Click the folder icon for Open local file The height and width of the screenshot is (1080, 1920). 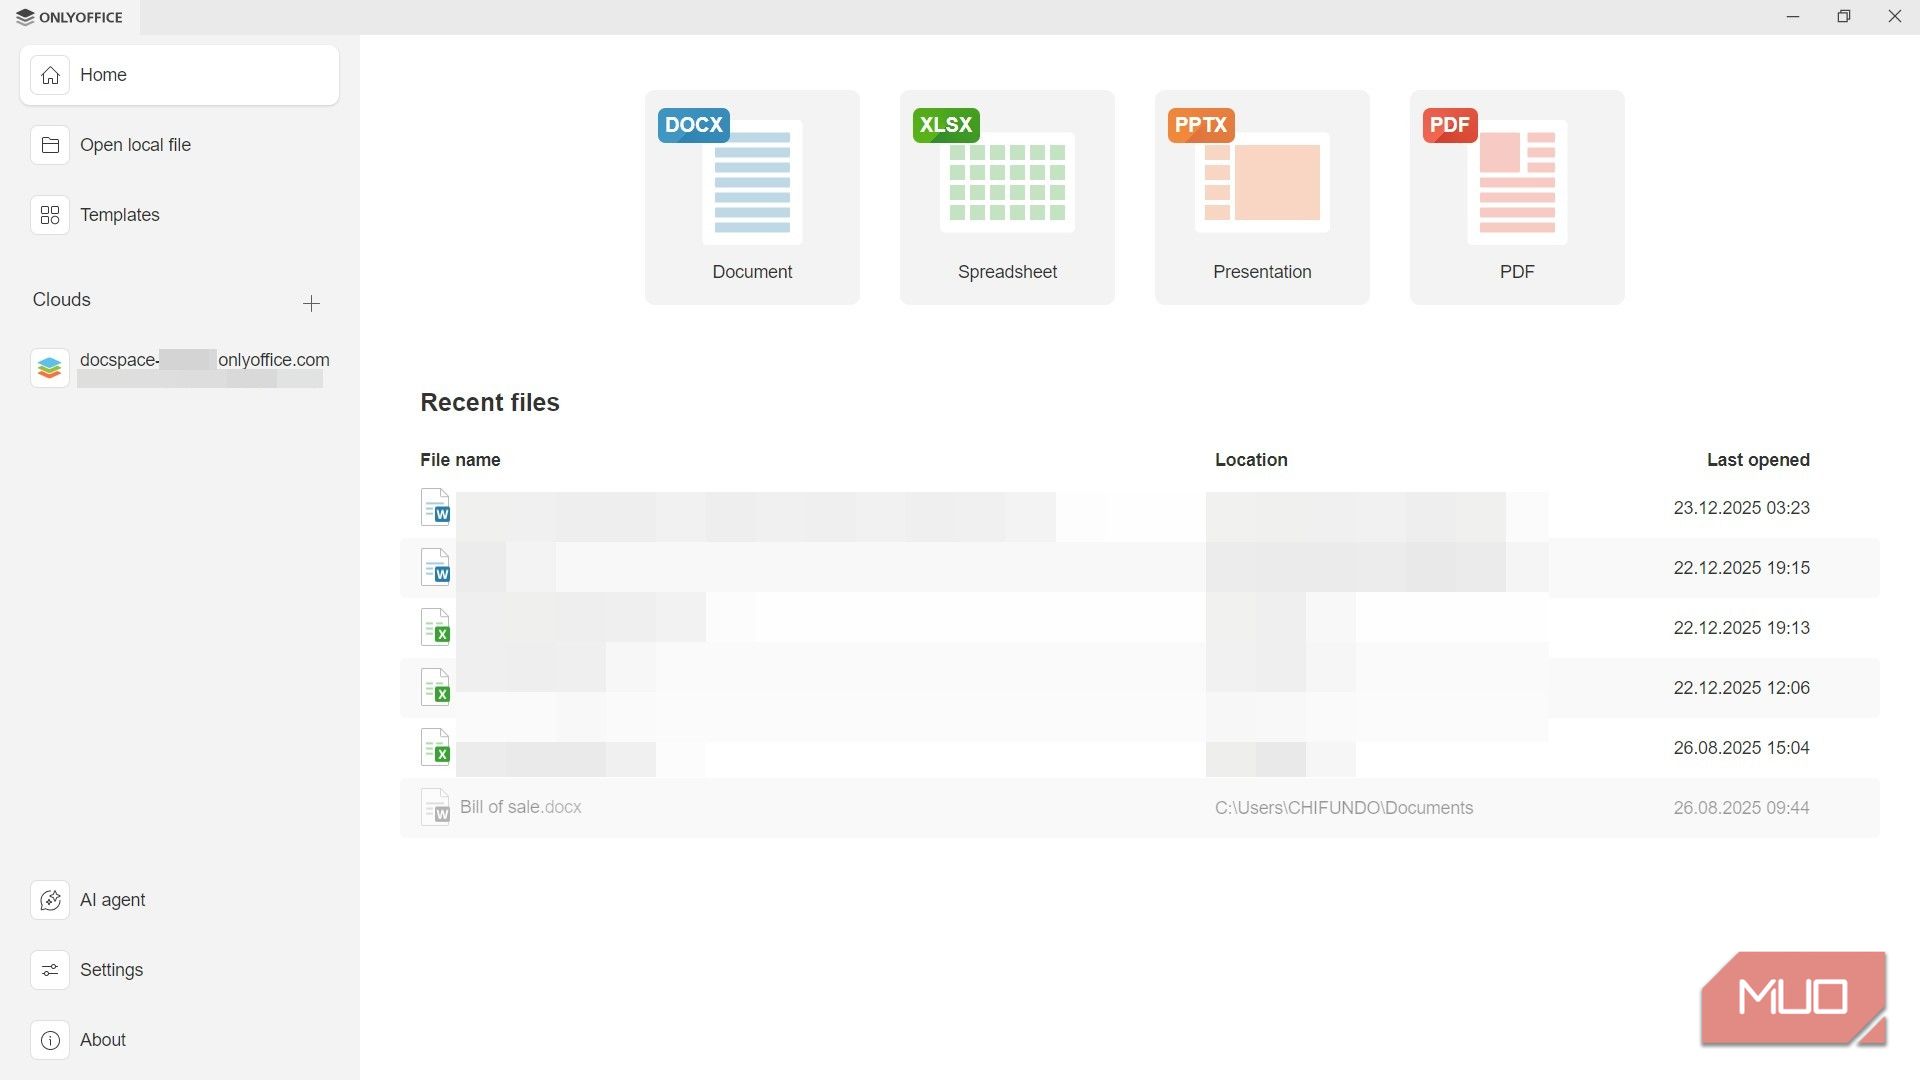point(50,145)
